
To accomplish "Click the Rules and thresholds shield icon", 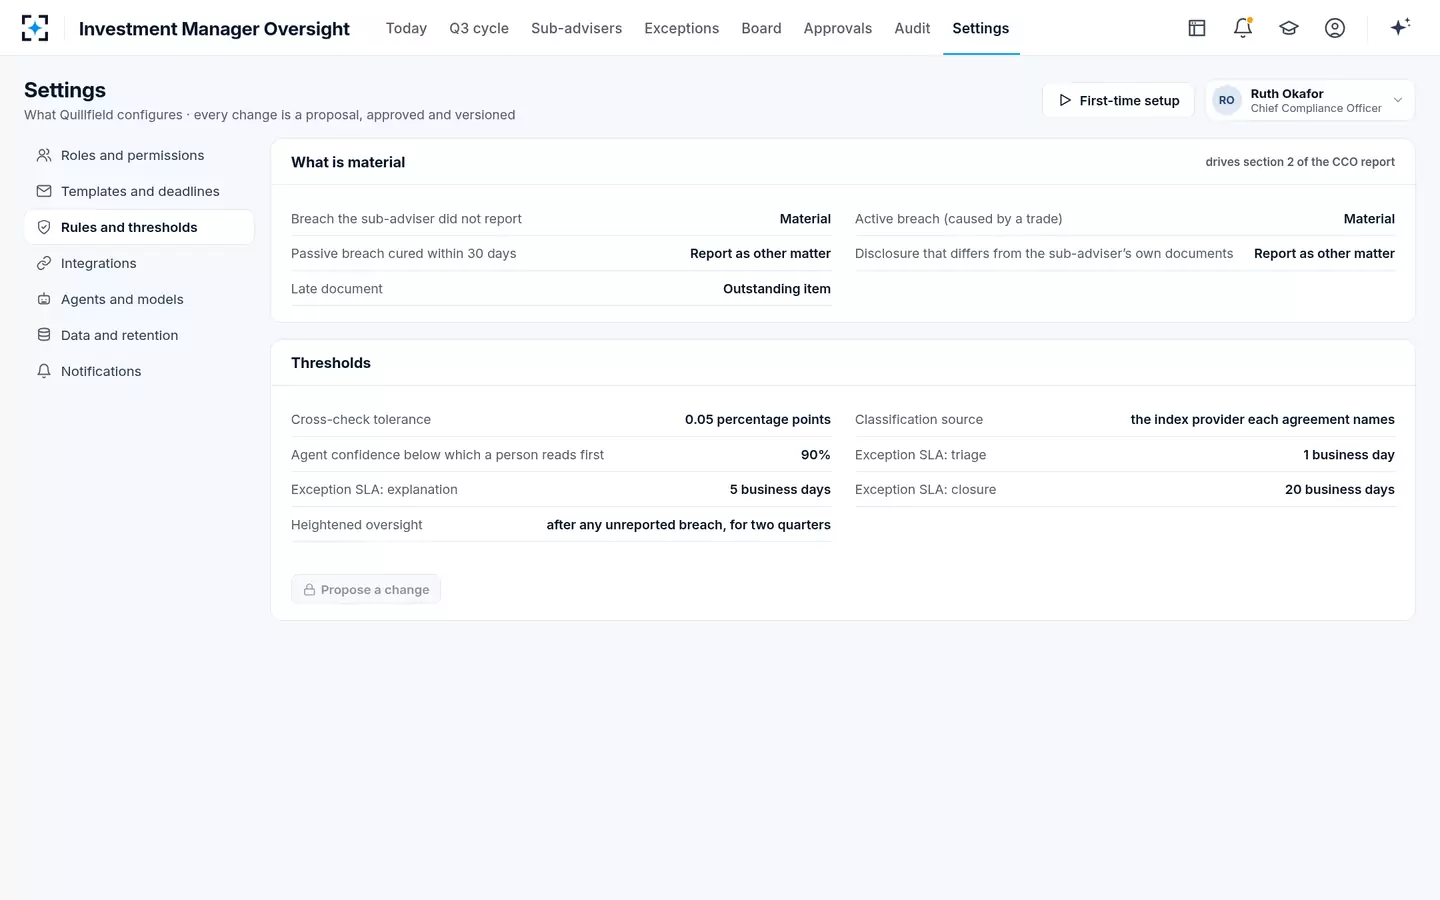I will point(44,227).
